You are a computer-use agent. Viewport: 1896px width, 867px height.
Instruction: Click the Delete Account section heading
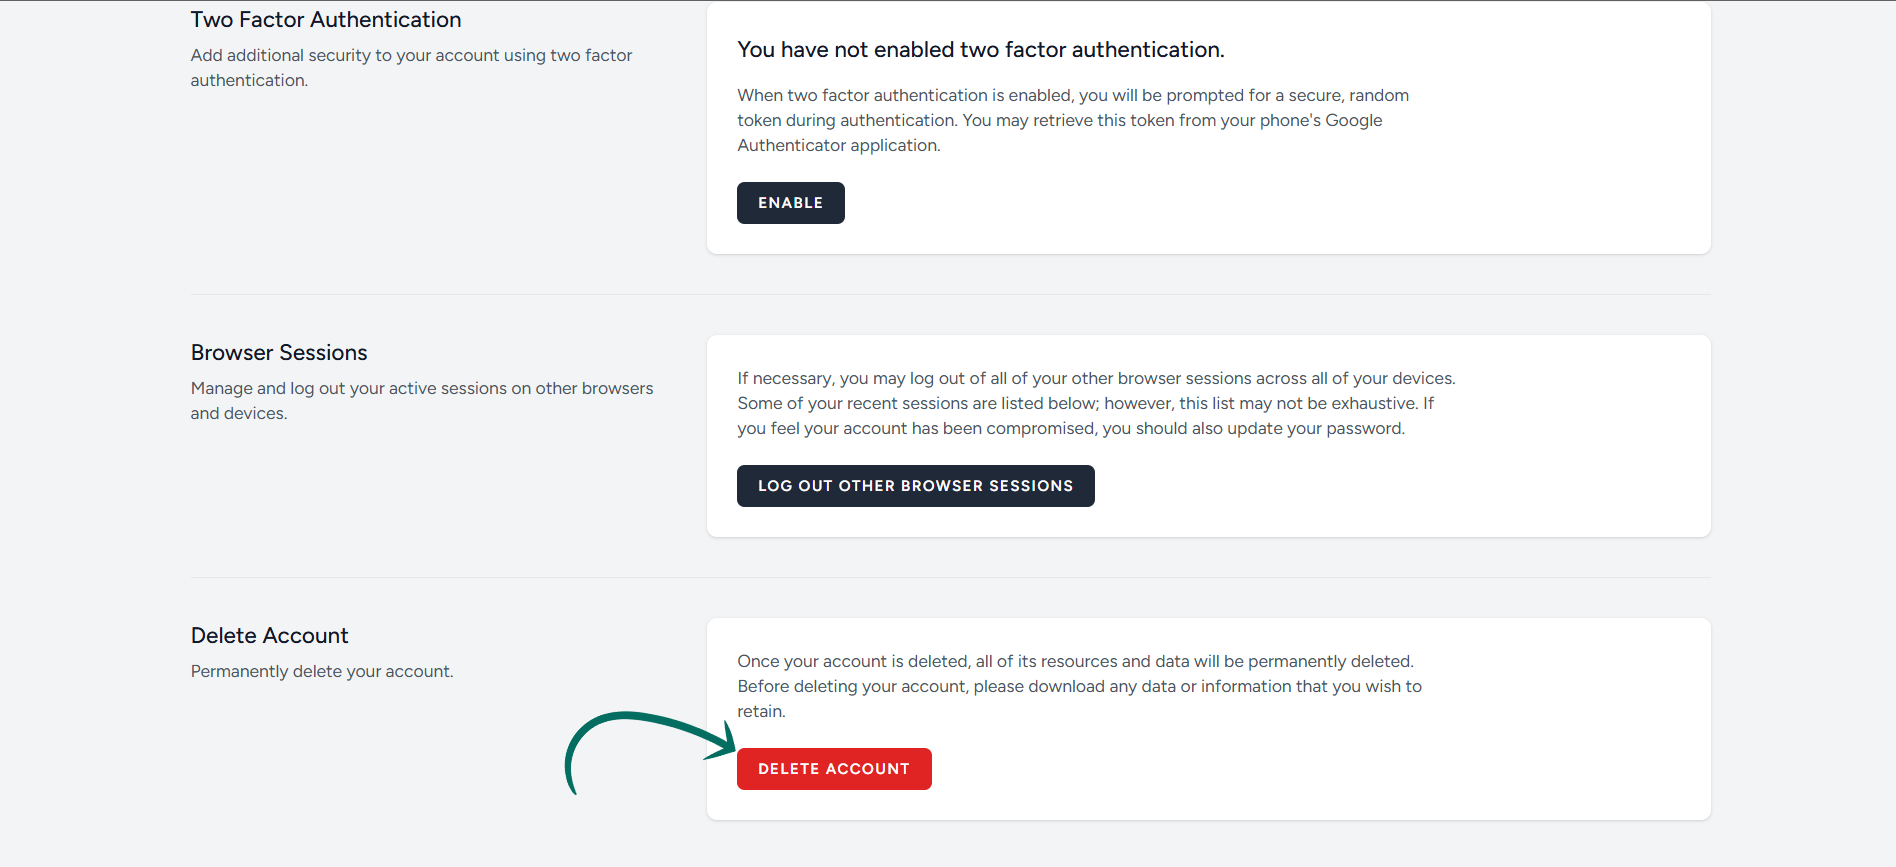tap(269, 636)
